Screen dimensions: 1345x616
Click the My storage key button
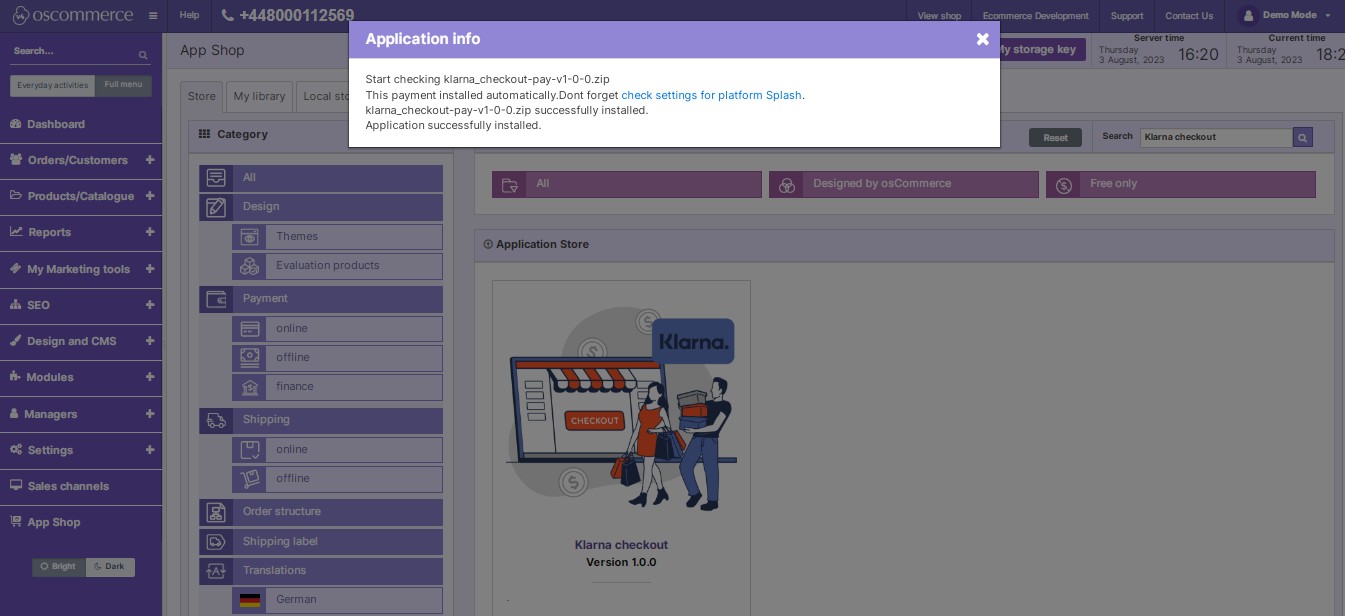click(x=1042, y=49)
